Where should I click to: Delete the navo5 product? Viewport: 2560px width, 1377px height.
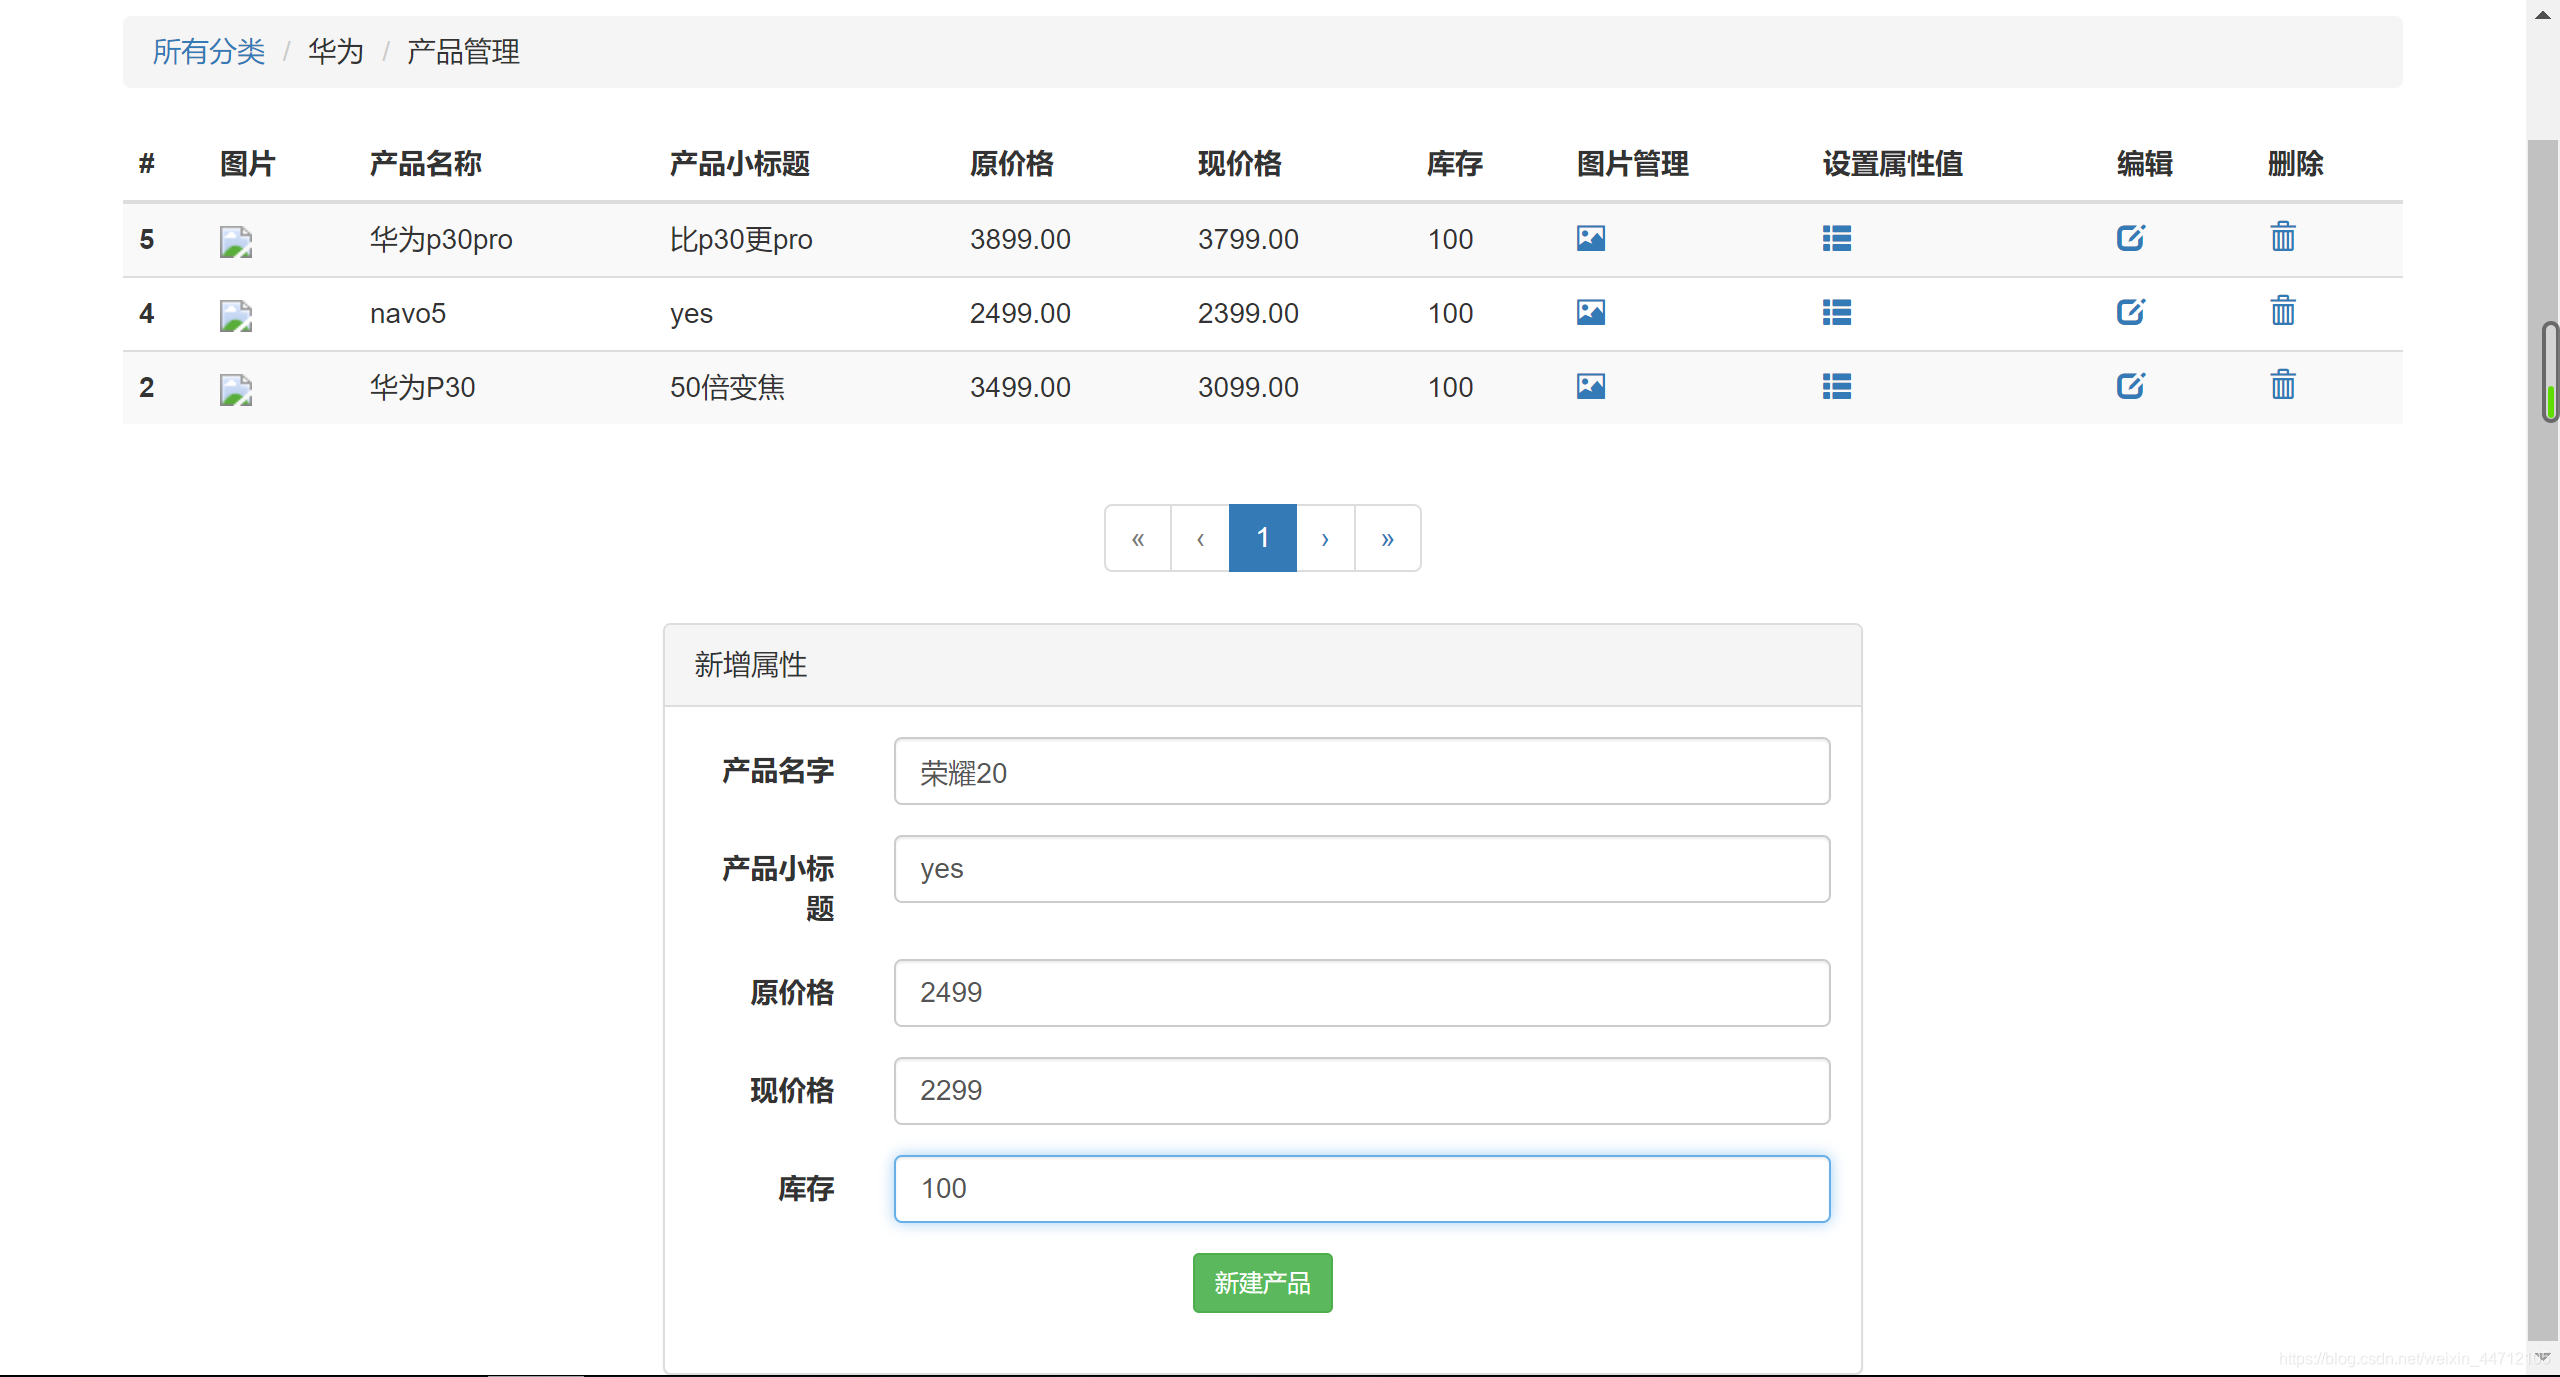pyautogui.click(x=2282, y=311)
